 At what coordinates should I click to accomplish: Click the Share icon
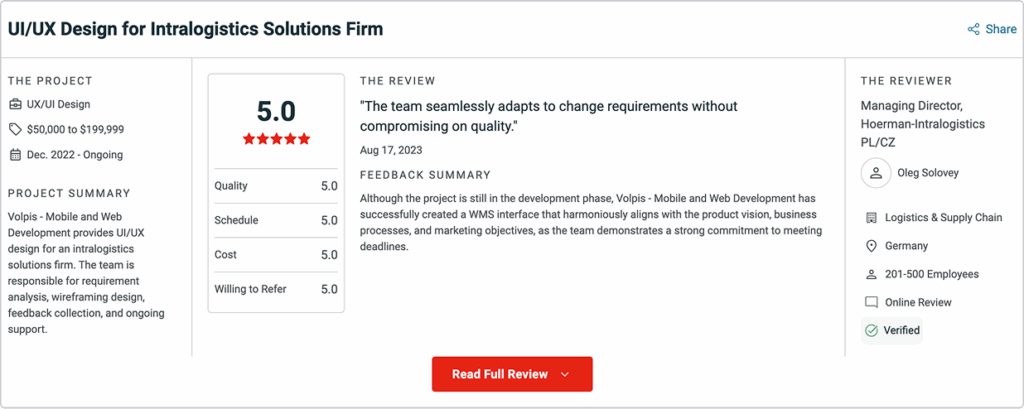(973, 29)
